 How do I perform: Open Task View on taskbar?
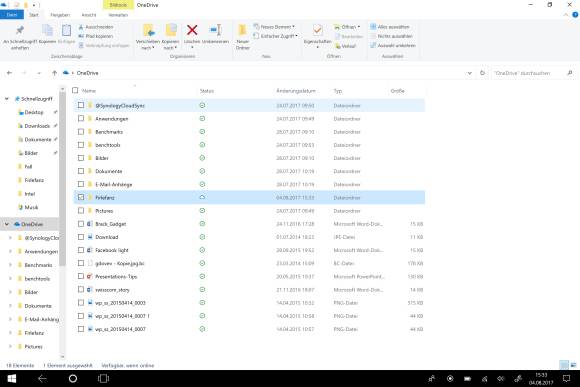(103, 378)
